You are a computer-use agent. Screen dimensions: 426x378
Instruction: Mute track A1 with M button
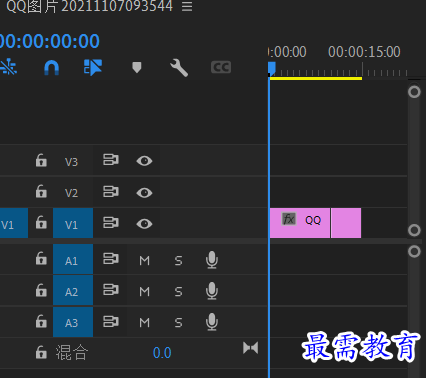point(144,260)
